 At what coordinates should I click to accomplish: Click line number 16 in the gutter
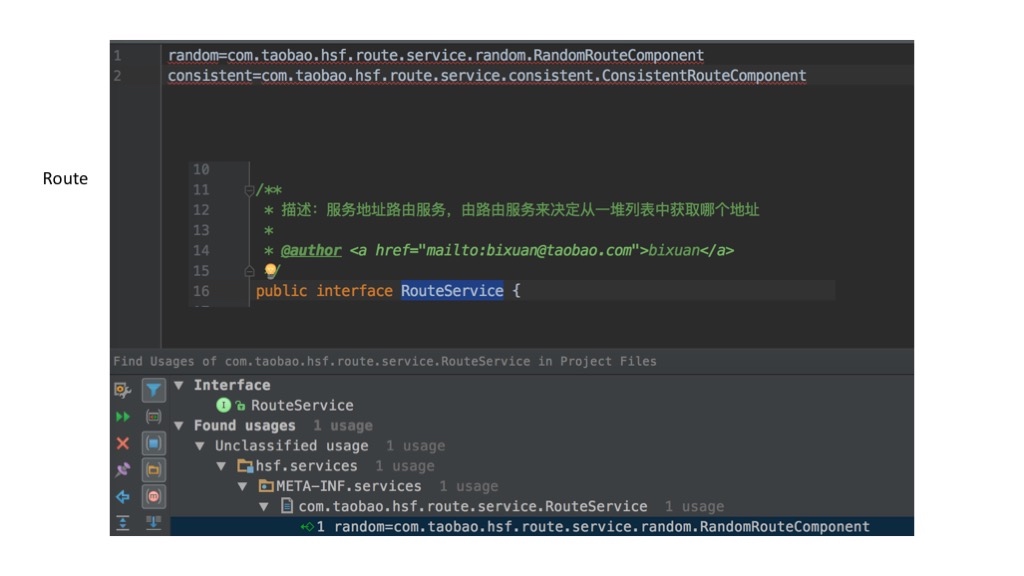pos(201,291)
